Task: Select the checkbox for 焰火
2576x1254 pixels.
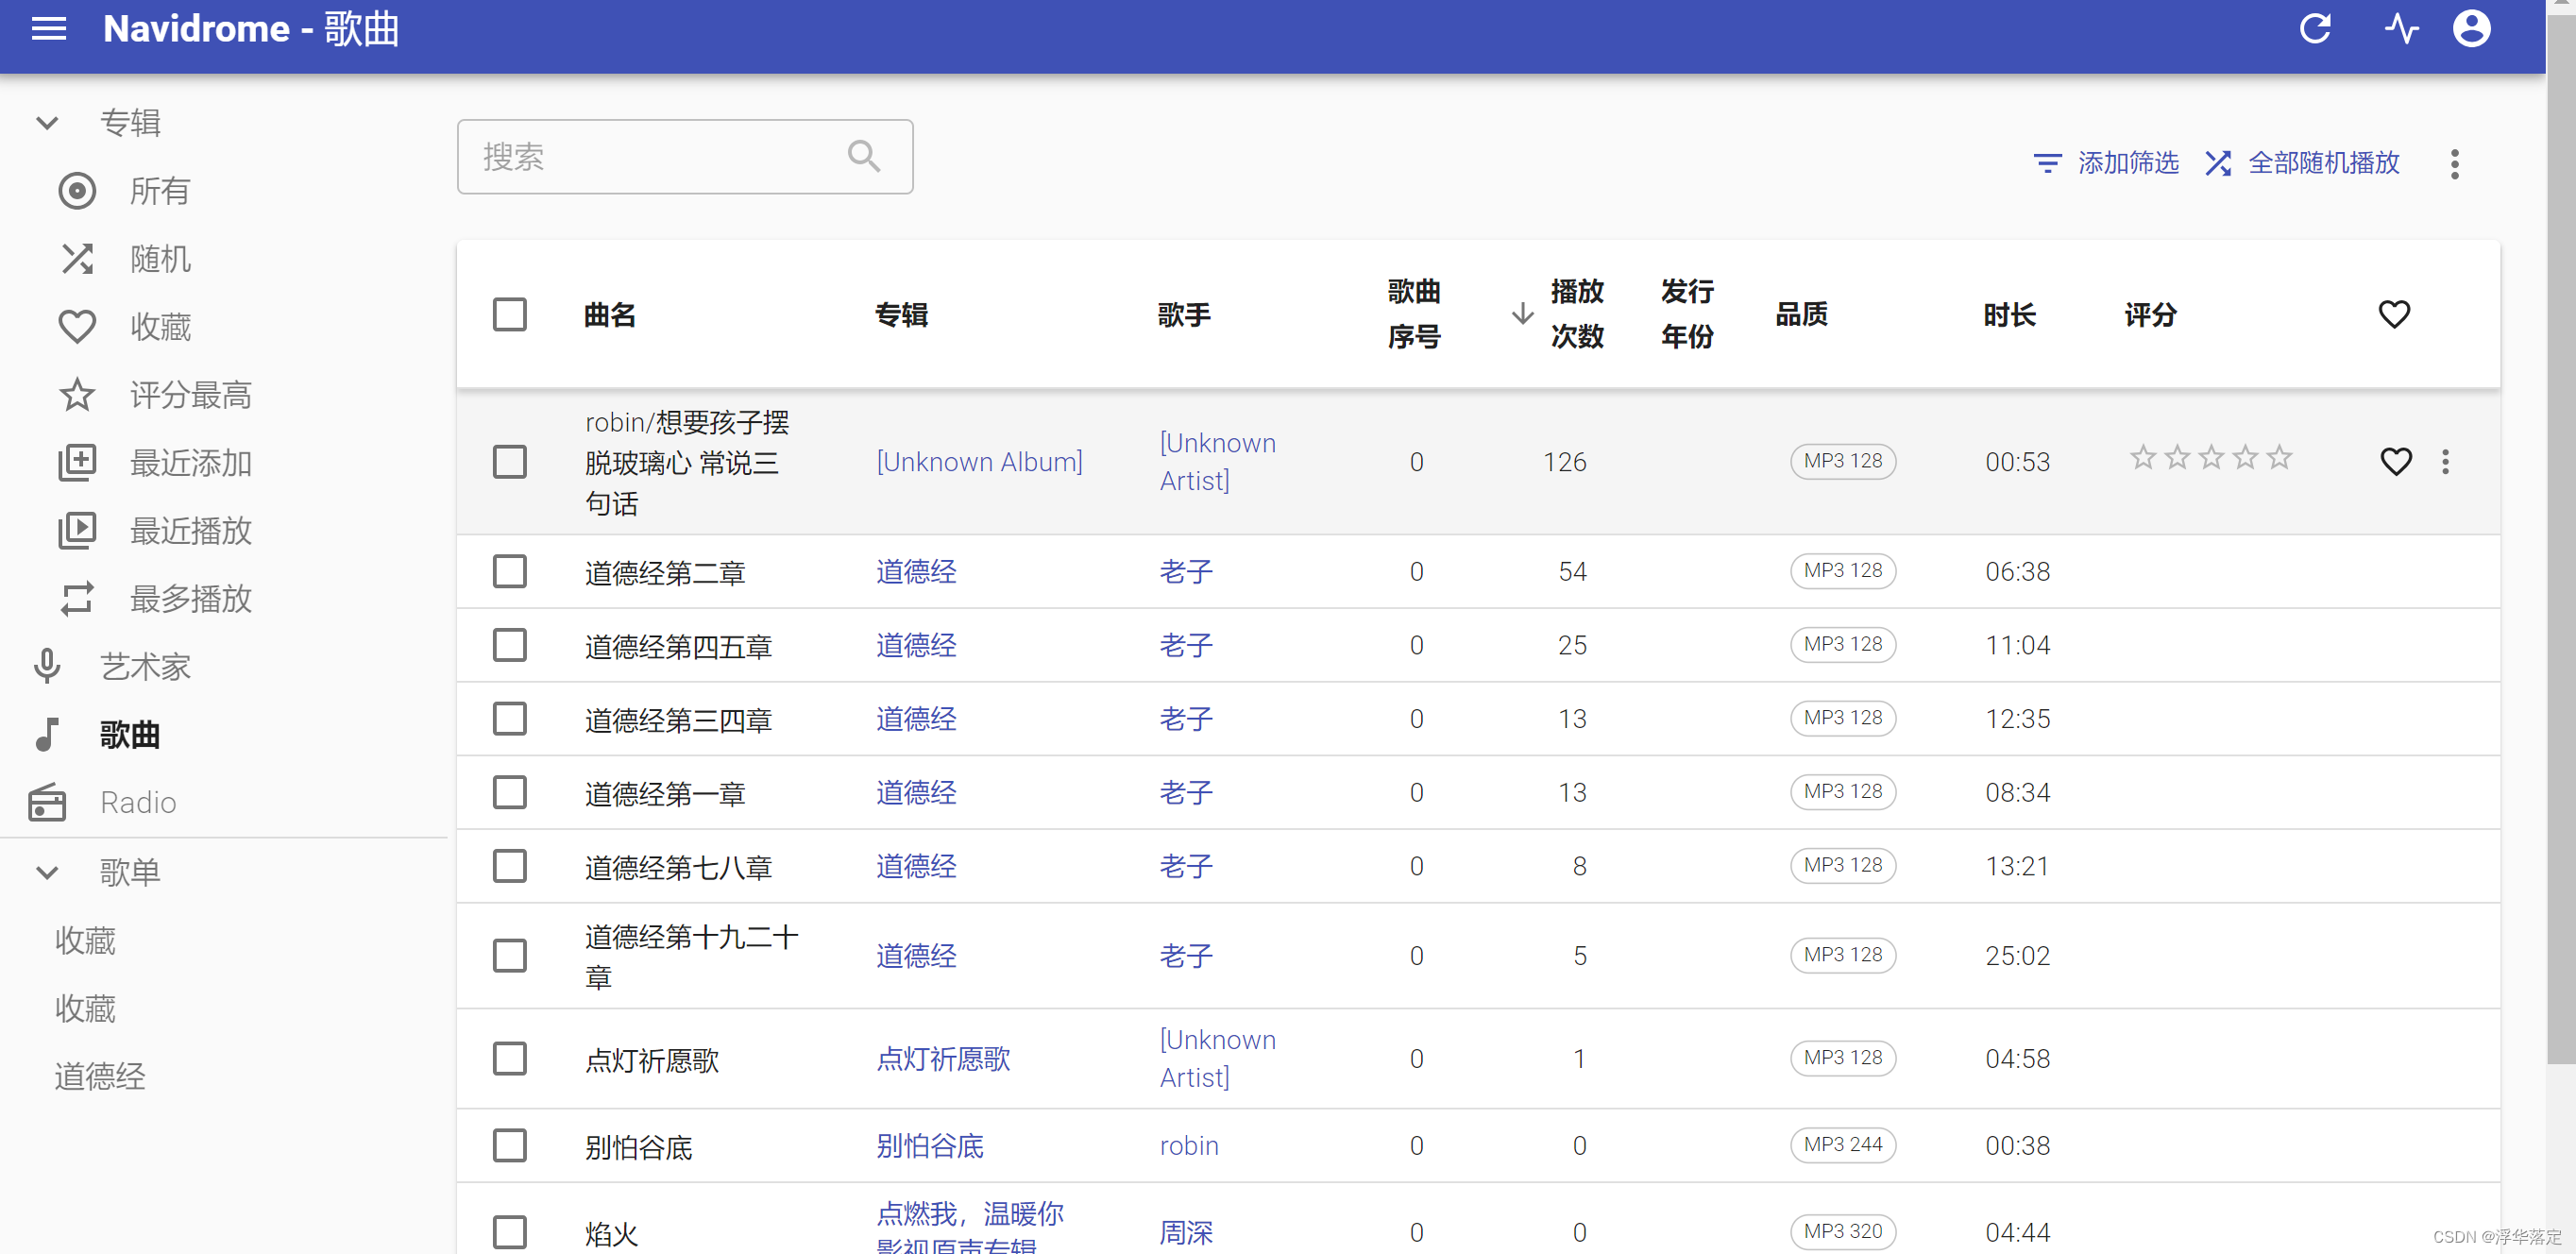Action: [509, 1232]
